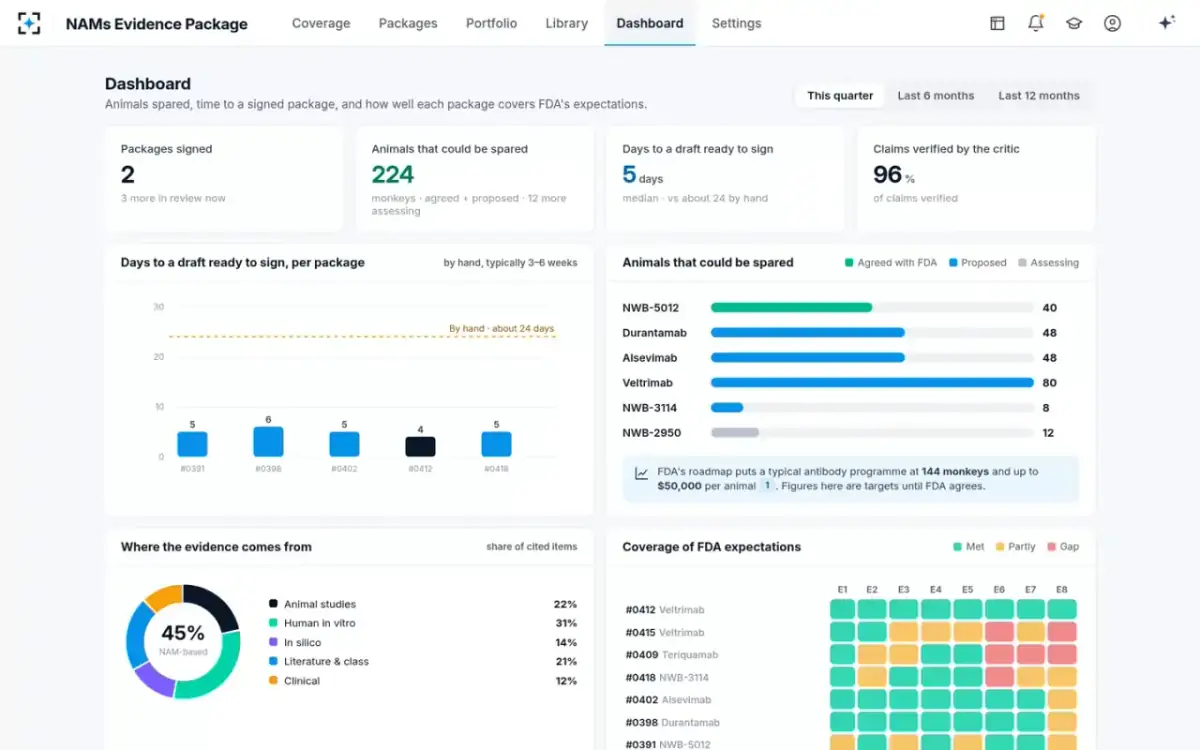Screen dimensions: 1200x750
Task: Open the Packages signed card
Action: (224, 179)
